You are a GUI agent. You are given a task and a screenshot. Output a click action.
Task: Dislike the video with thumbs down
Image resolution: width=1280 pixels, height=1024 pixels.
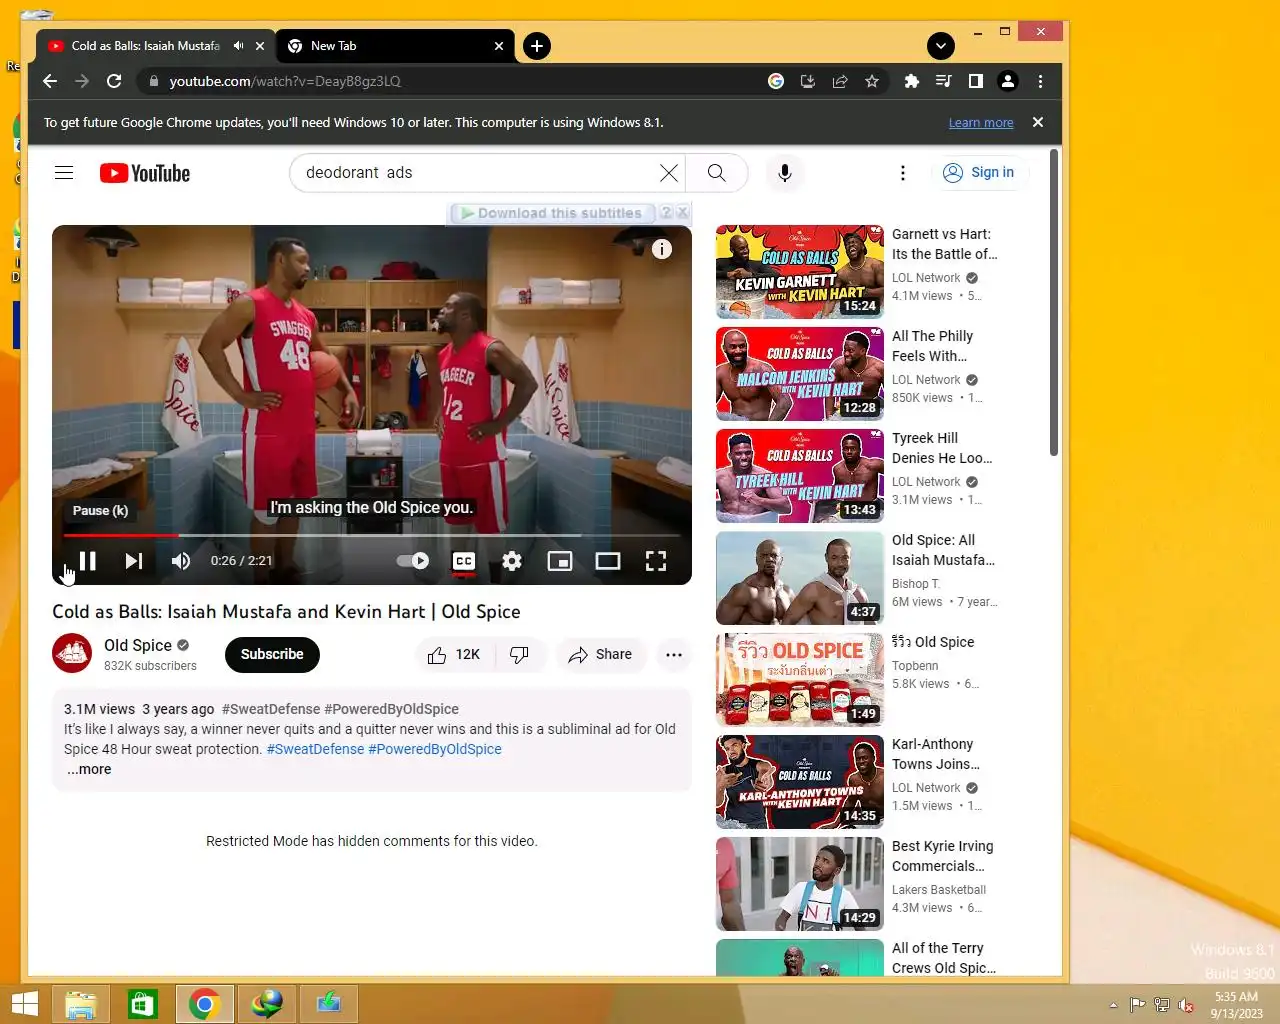[519, 654]
